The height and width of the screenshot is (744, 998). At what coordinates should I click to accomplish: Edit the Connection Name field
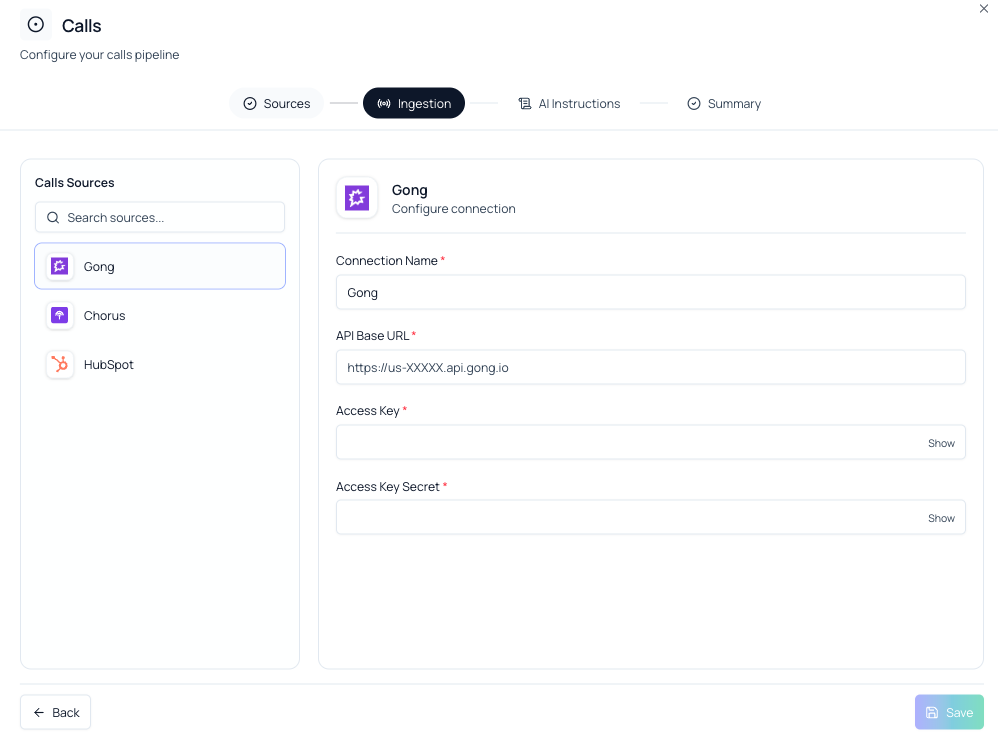(x=650, y=292)
